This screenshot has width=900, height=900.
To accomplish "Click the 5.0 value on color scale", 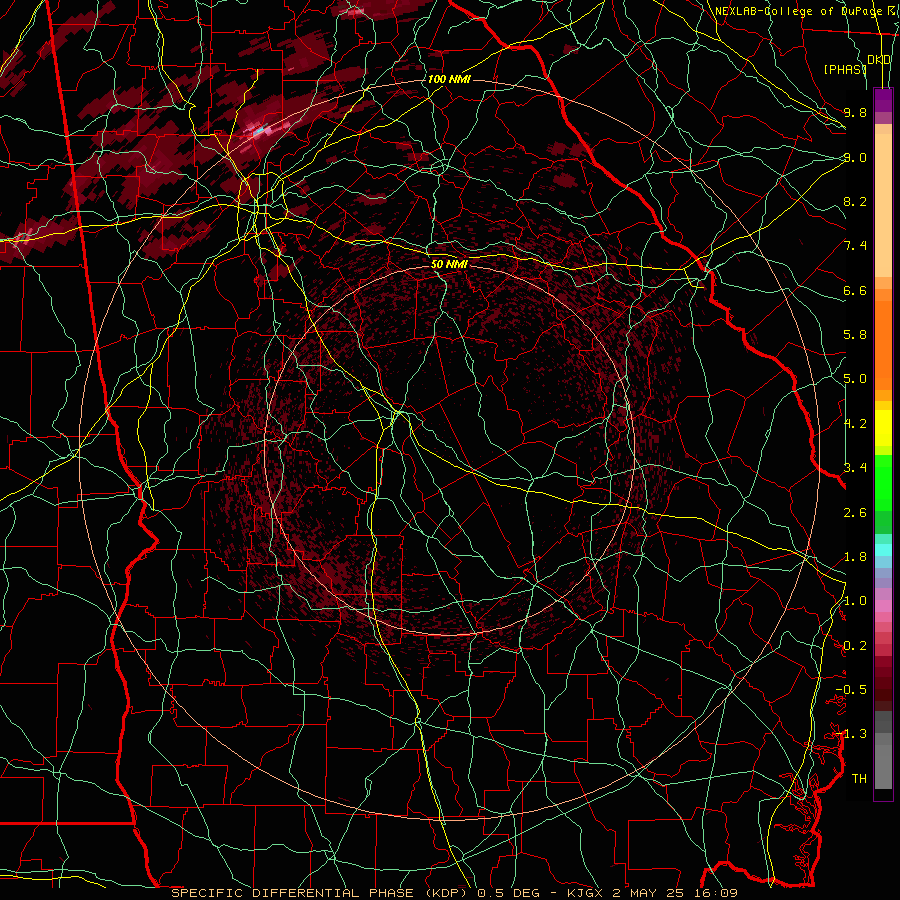I will tap(855, 379).
